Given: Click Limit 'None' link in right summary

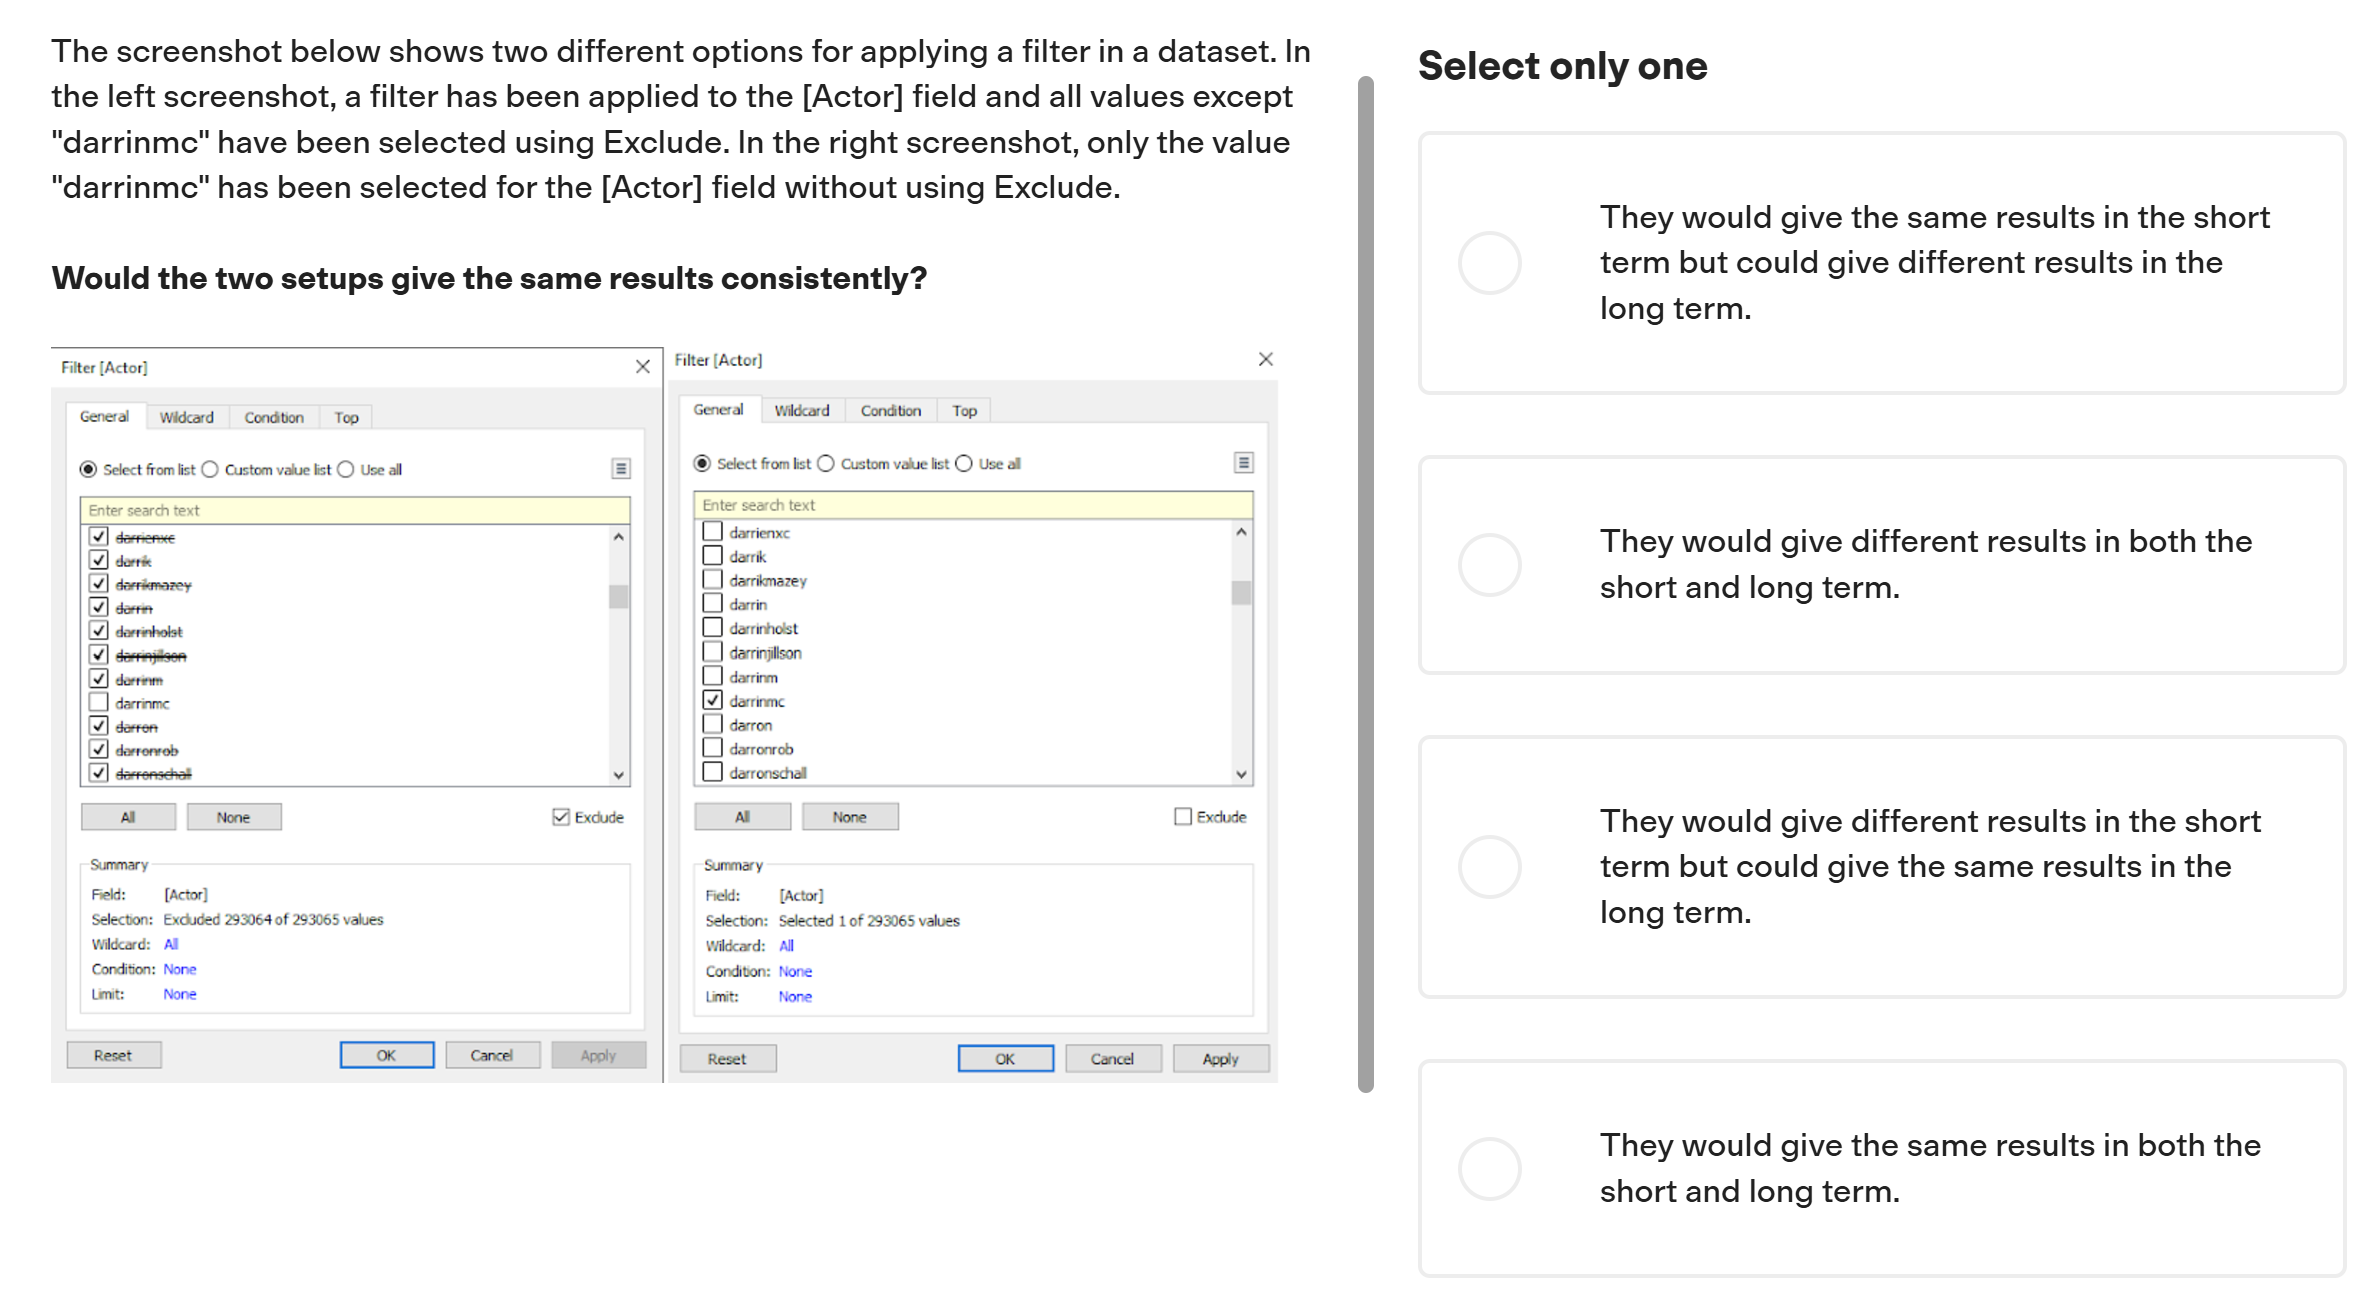Looking at the screenshot, I should [x=796, y=996].
